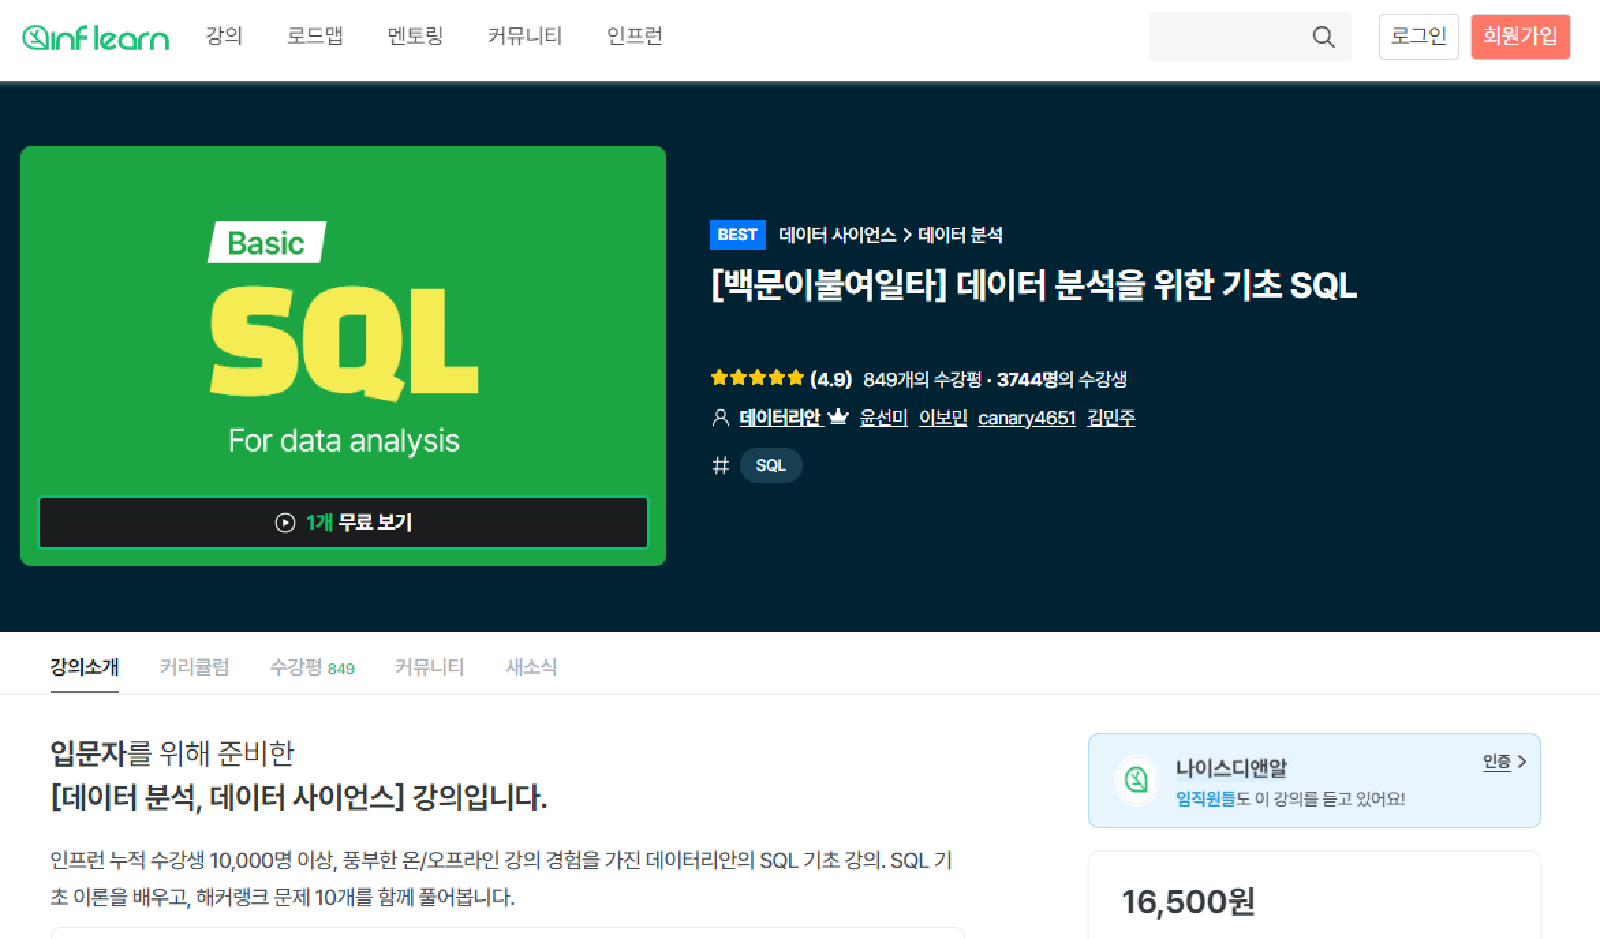Image resolution: width=1600 pixels, height=939 pixels.
Task: Open the 새소식 tab
Action: pyautogui.click(x=531, y=667)
